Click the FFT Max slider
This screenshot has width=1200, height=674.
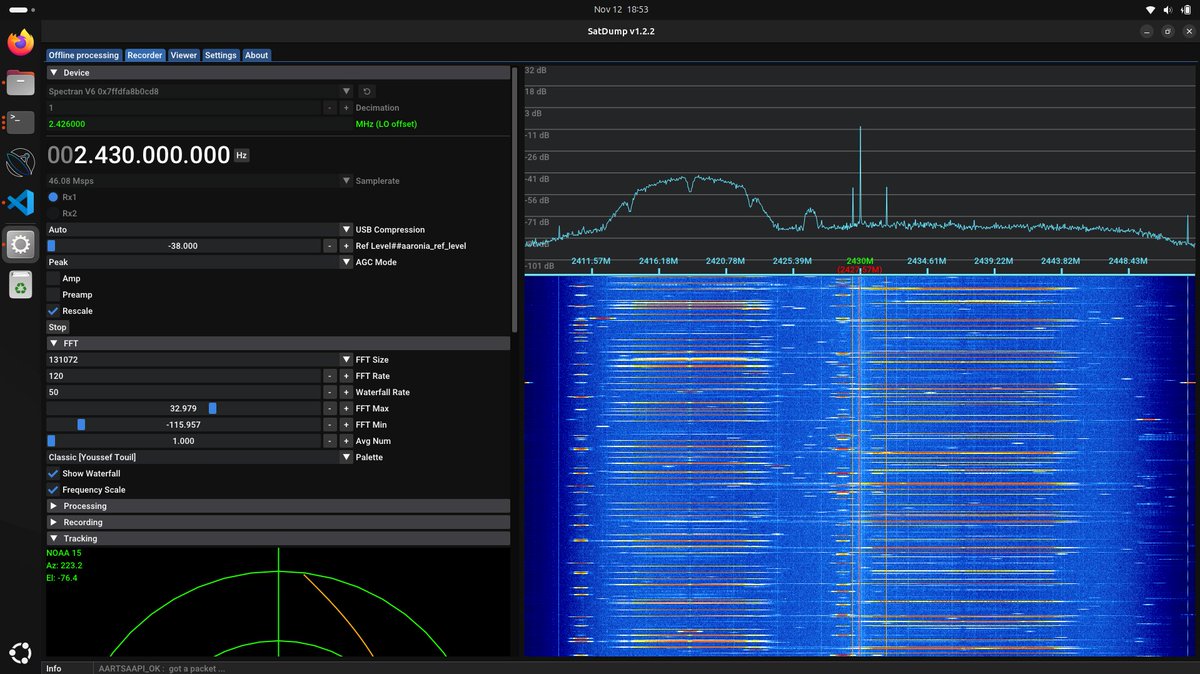click(183, 408)
